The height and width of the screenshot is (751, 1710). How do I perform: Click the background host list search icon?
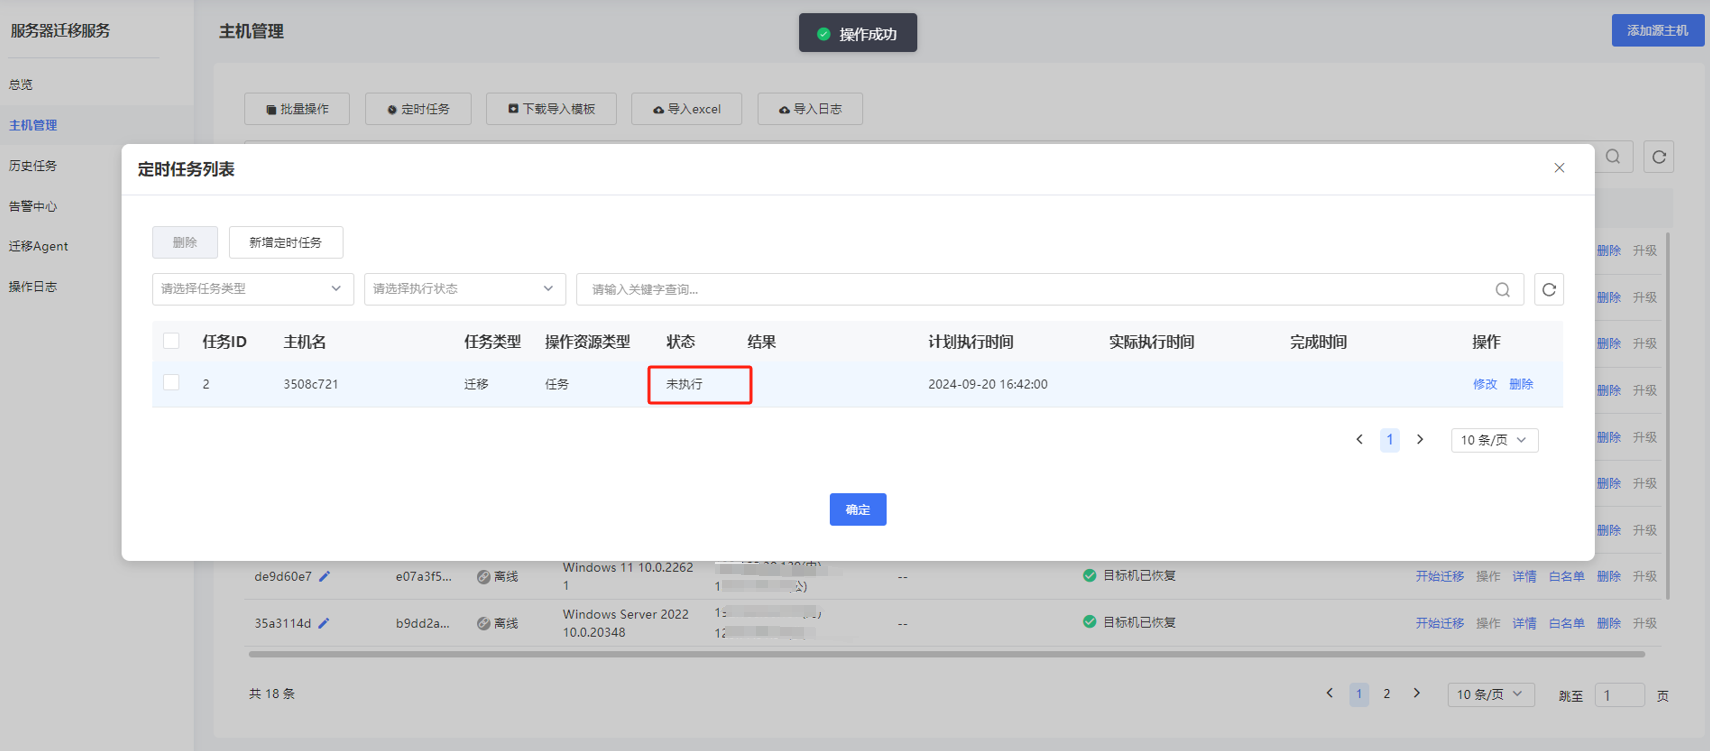pyautogui.click(x=1613, y=157)
